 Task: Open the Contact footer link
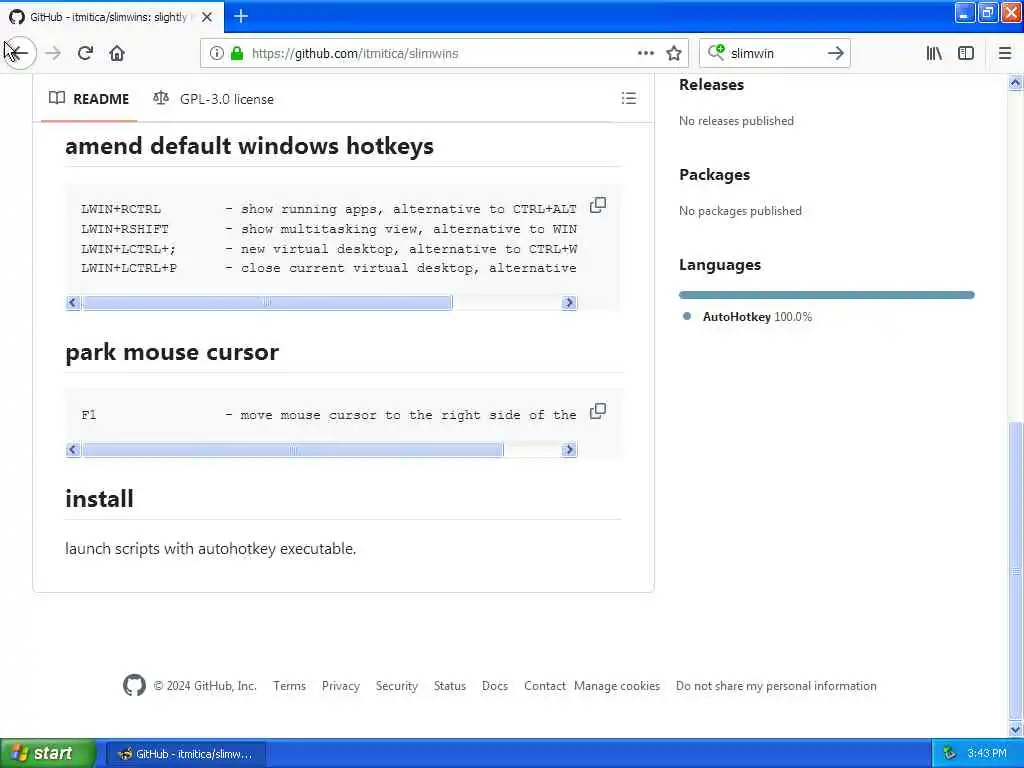pos(545,686)
